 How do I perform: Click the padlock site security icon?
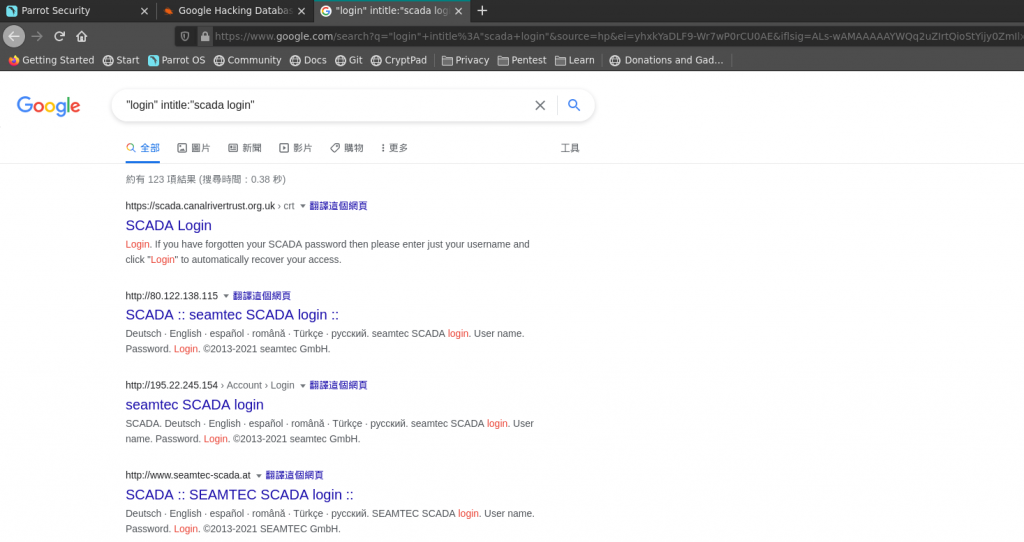pyautogui.click(x=205, y=37)
